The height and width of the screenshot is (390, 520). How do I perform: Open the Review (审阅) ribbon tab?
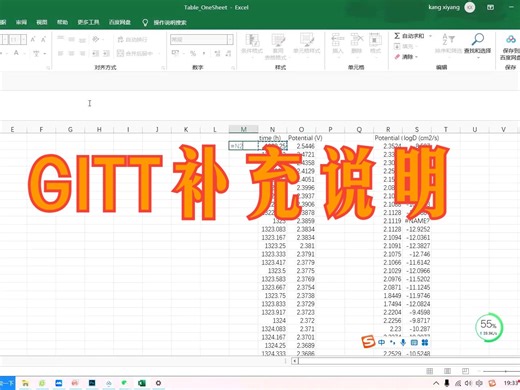pos(21,22)
